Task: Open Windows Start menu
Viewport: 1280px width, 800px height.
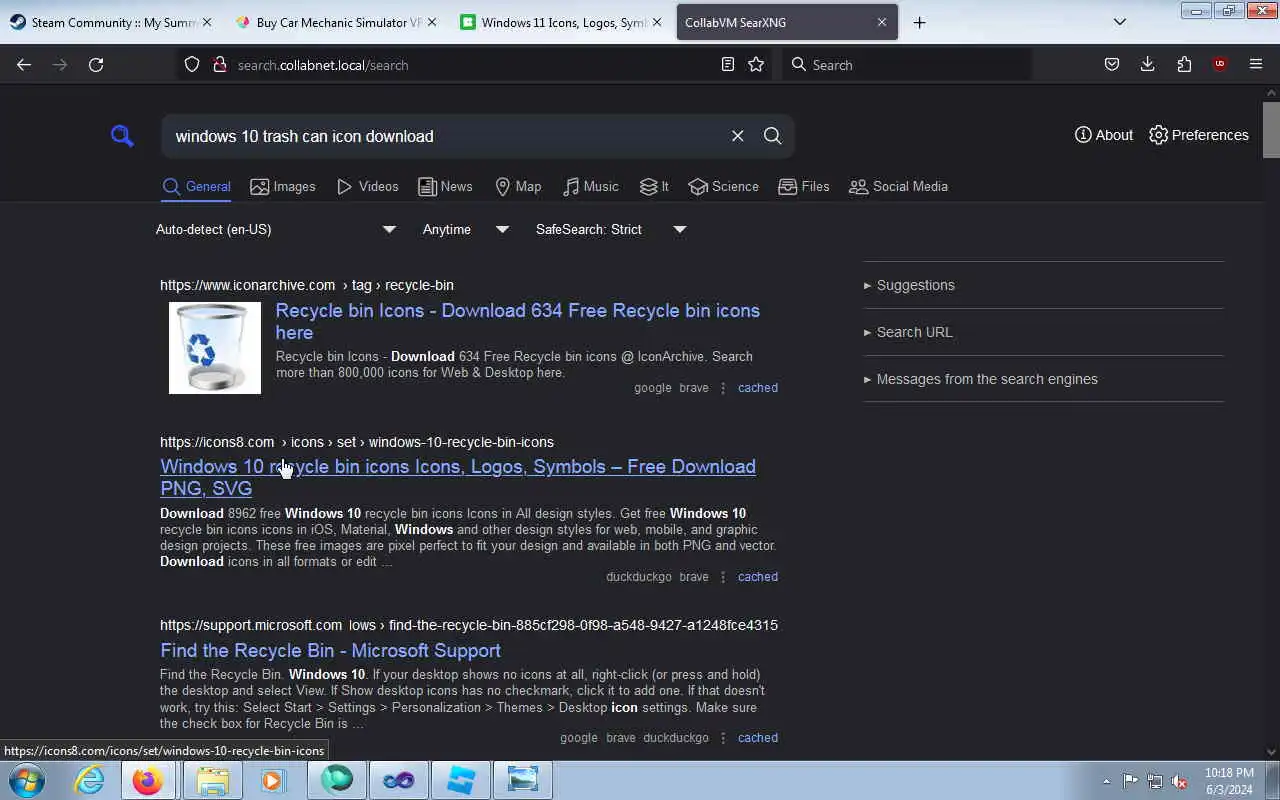Action: tap(26, 780)
